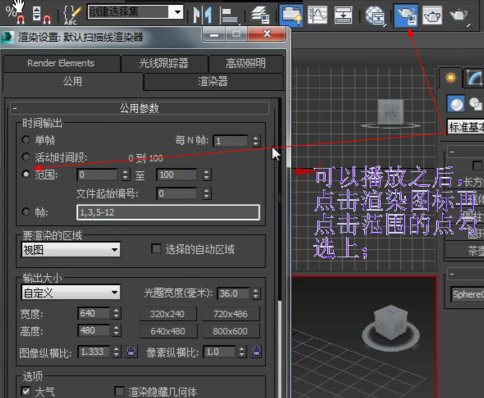
Task: Open Standard Primitives dropdown in command panel
Action: point(465,127)
